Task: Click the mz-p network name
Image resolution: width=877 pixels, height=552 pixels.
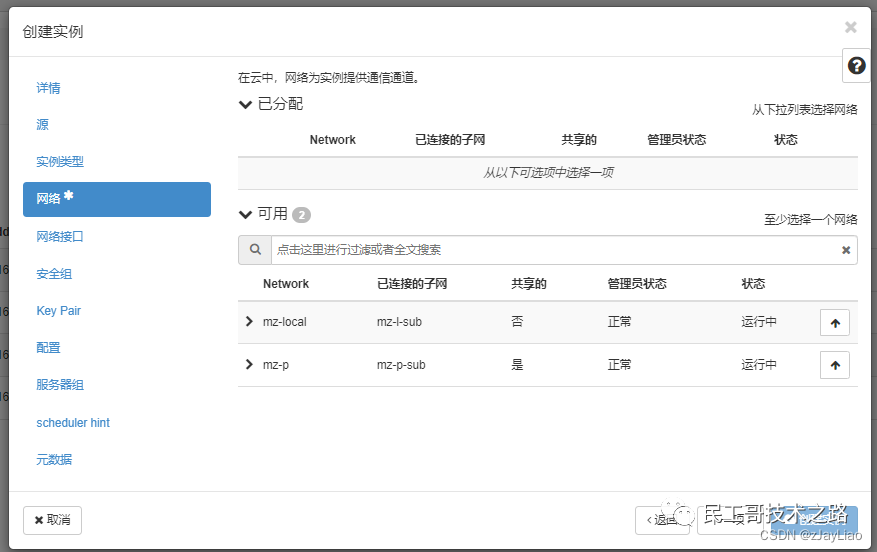Action: tap(276, 365)
